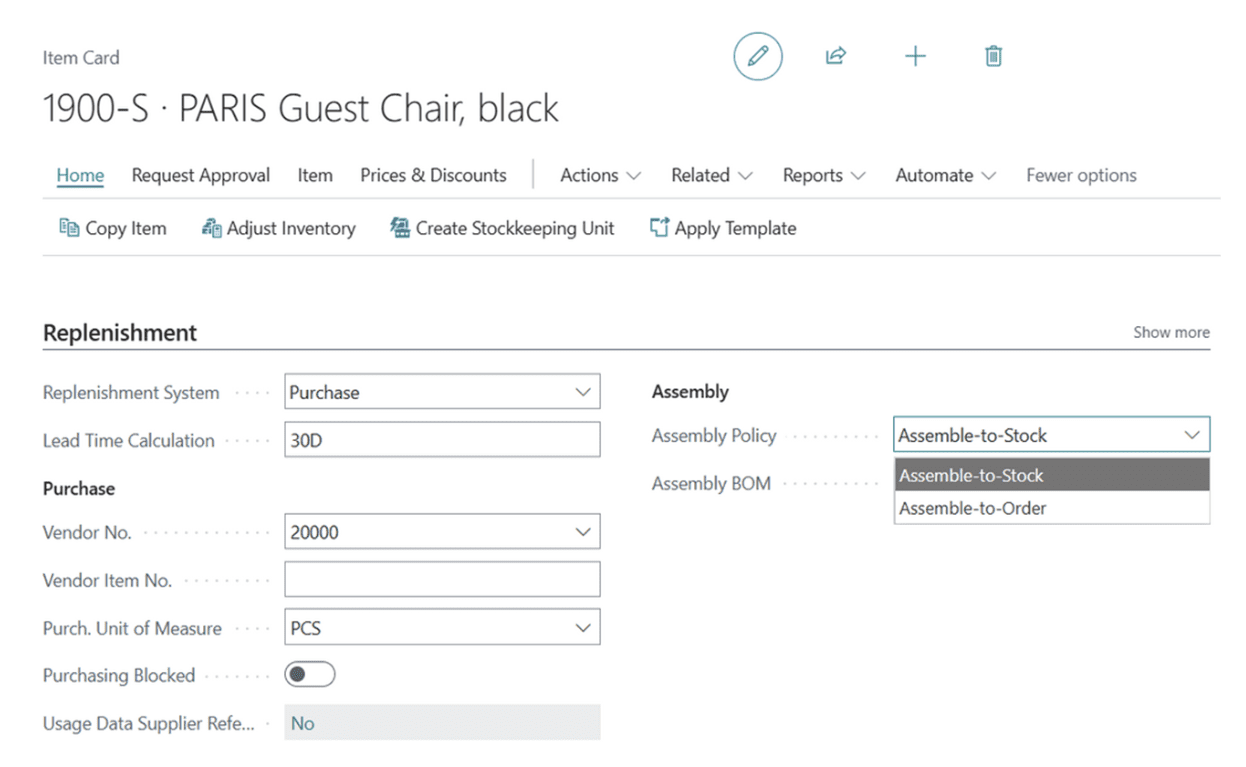Click the pencil edit icon

758,56
